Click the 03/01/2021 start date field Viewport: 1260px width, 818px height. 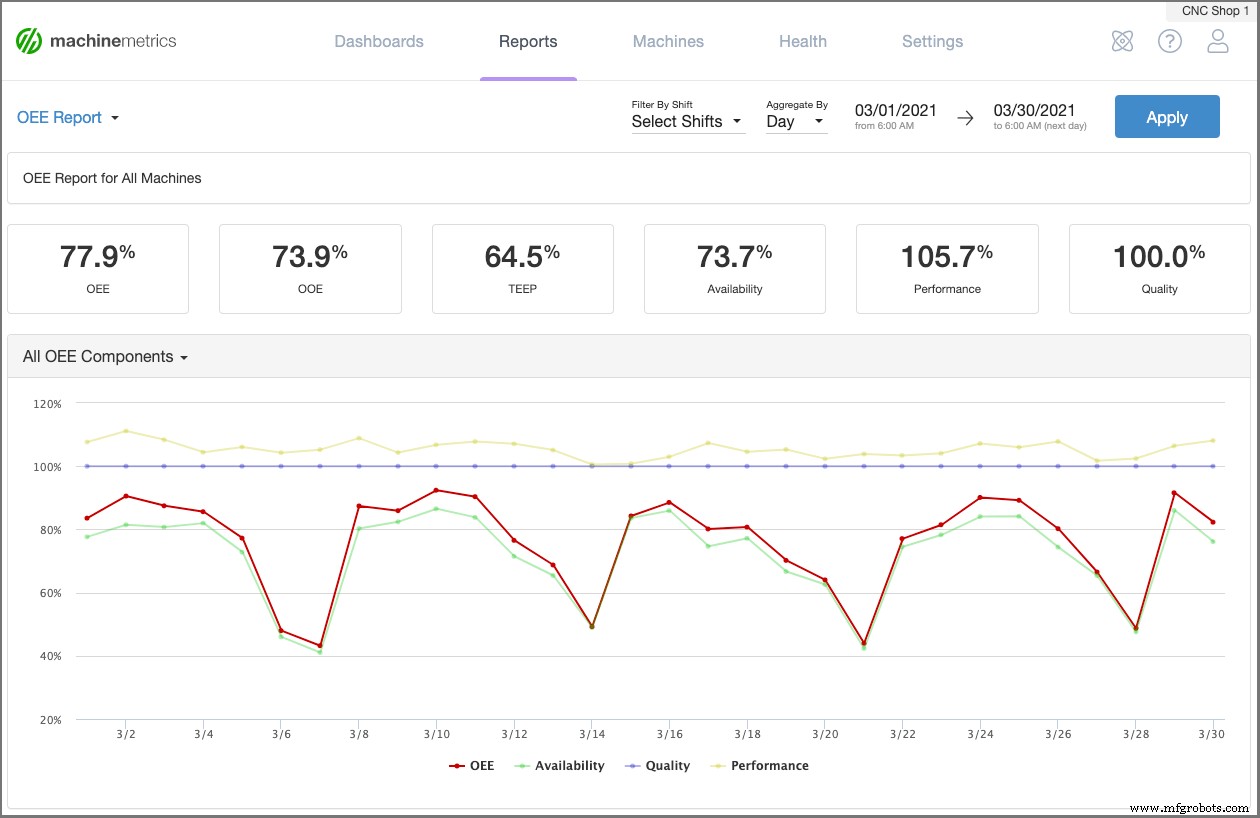(896, 111)
